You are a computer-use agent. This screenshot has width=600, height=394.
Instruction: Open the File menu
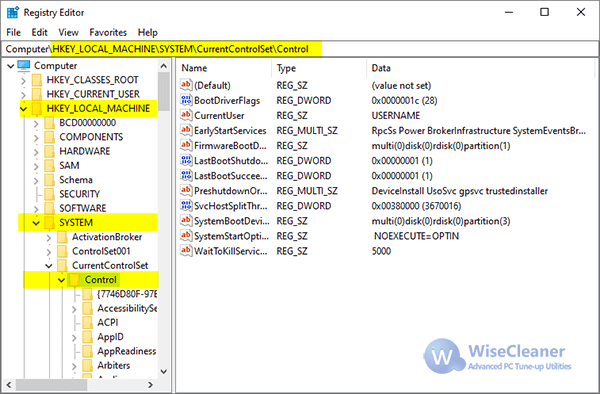[14, 33]
